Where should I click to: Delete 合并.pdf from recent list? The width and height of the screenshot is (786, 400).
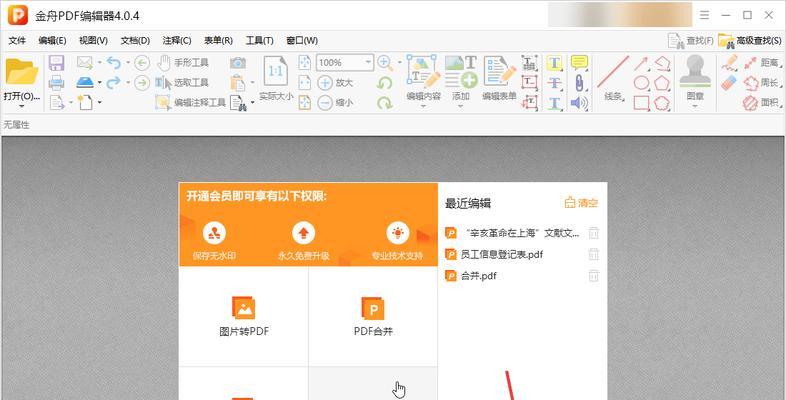point(594,276)
